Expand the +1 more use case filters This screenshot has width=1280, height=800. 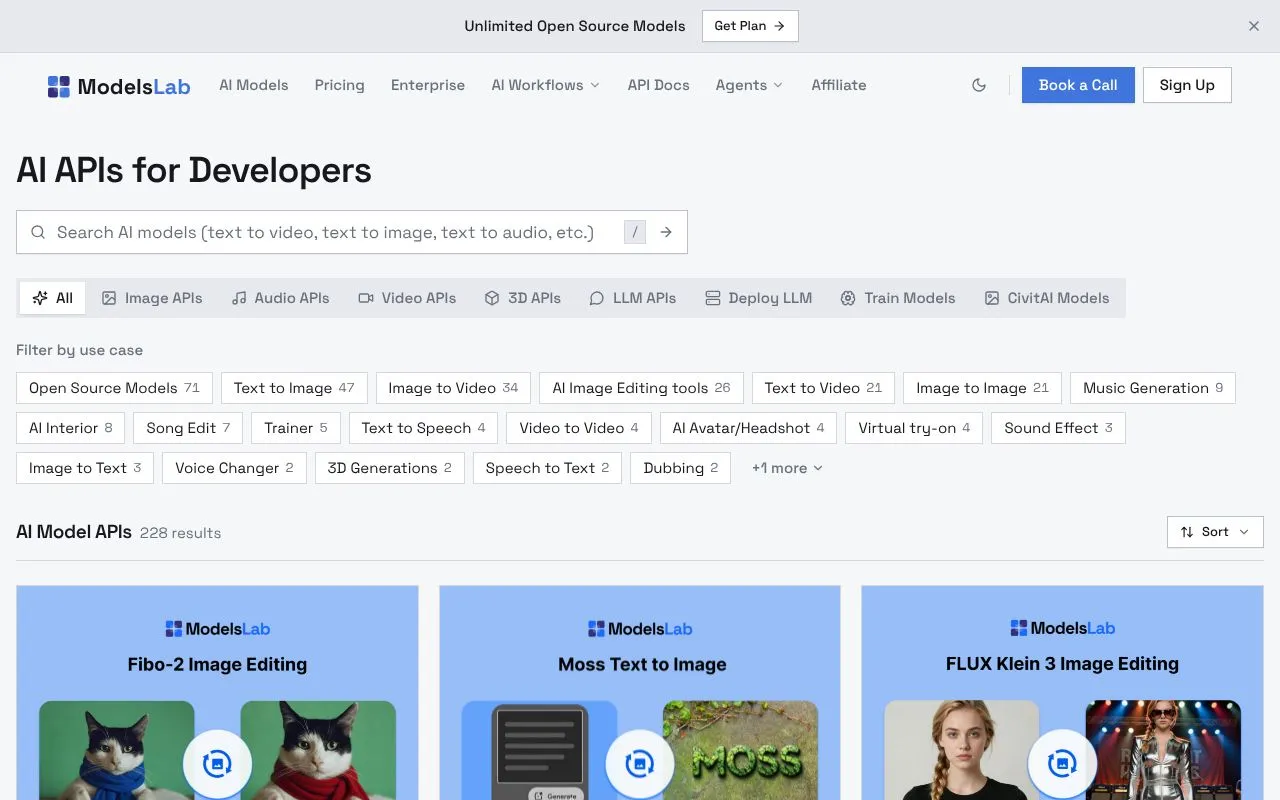click(x=787, y=468)
